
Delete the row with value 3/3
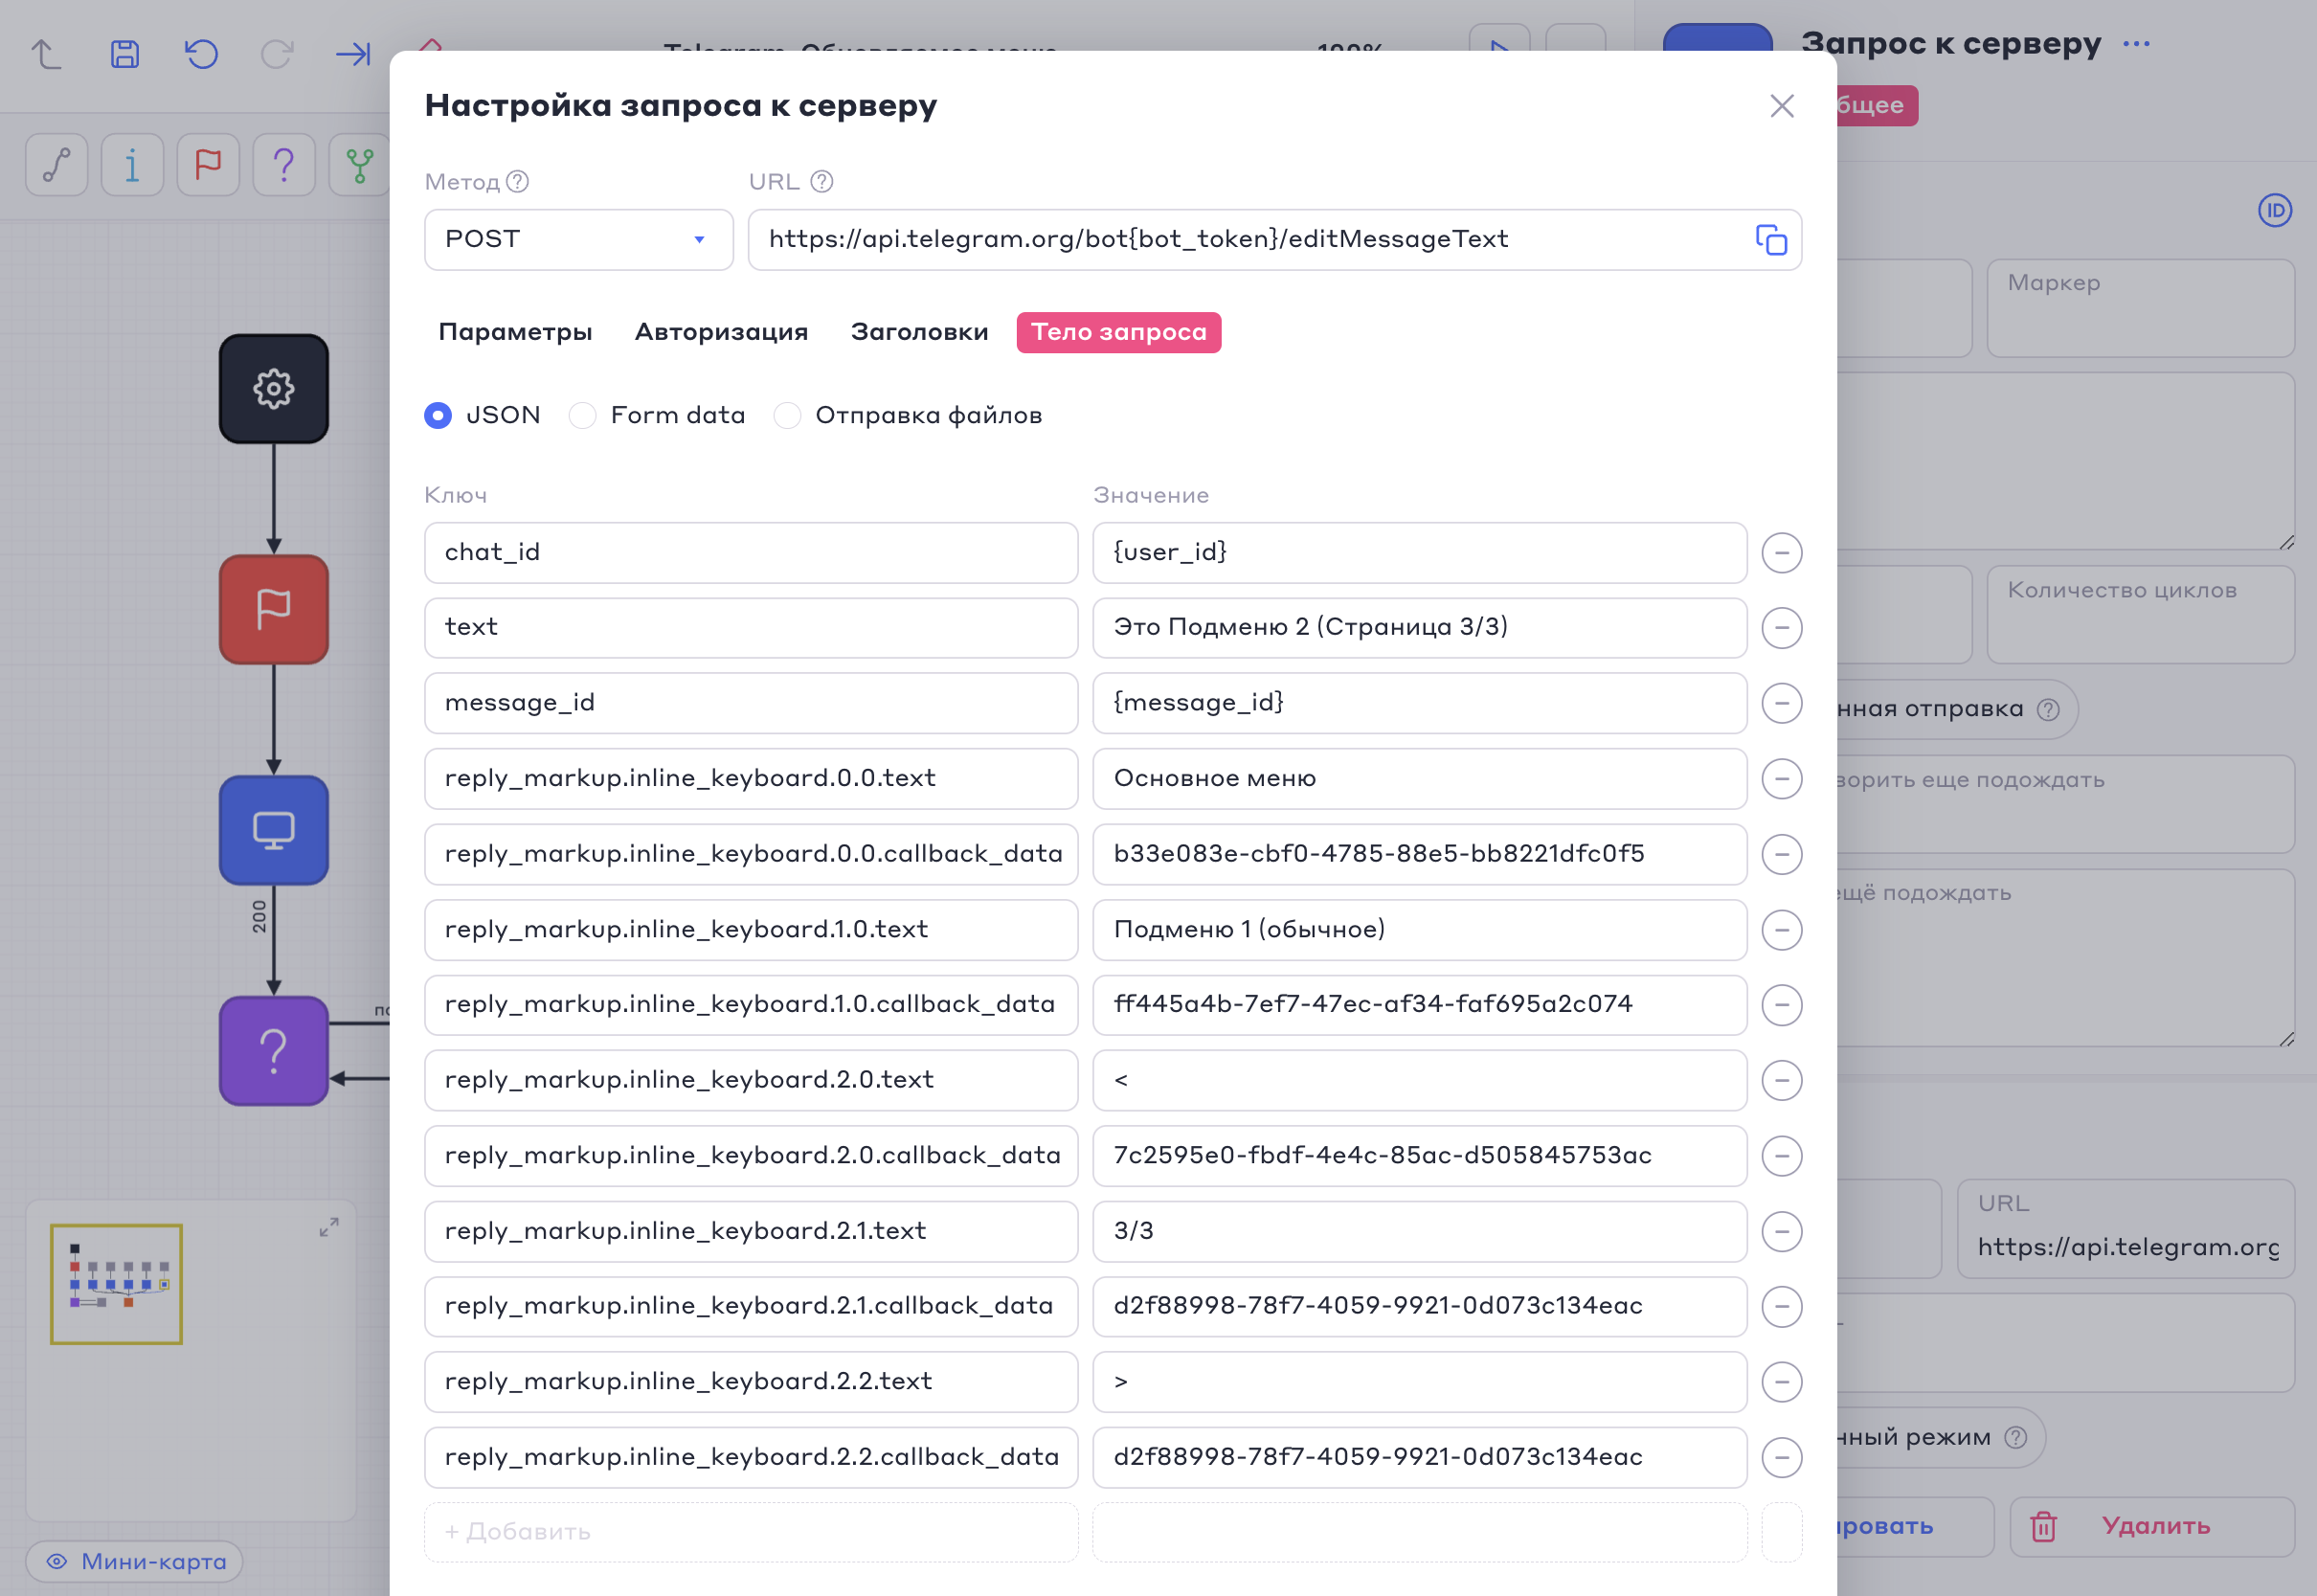pyautogui.click(x=1781, y=1231)
